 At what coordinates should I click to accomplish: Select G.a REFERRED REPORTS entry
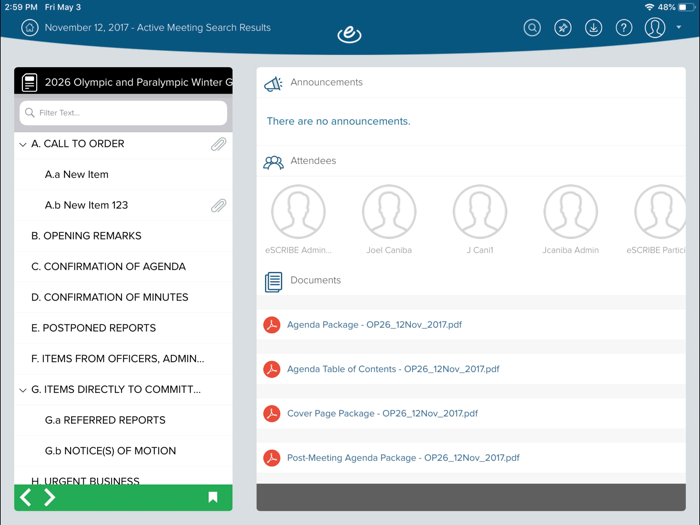pyautogui.click(x=123, y=420)
